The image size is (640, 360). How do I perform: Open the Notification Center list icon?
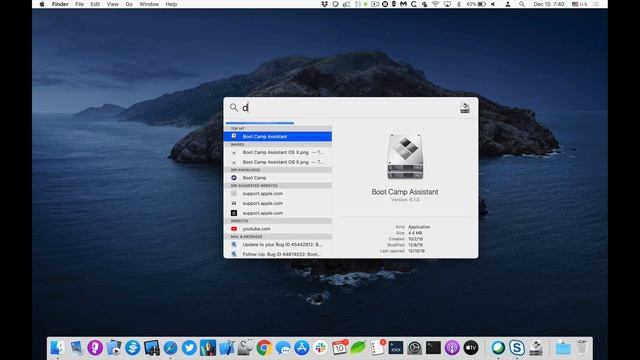[x=596, y=4]
